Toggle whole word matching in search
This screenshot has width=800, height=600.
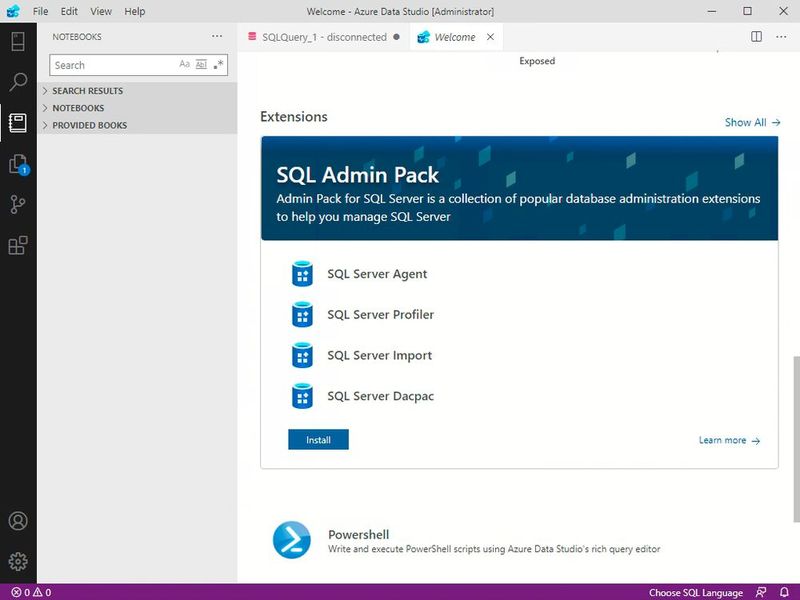pyautogui.click(x=201, y=64)
